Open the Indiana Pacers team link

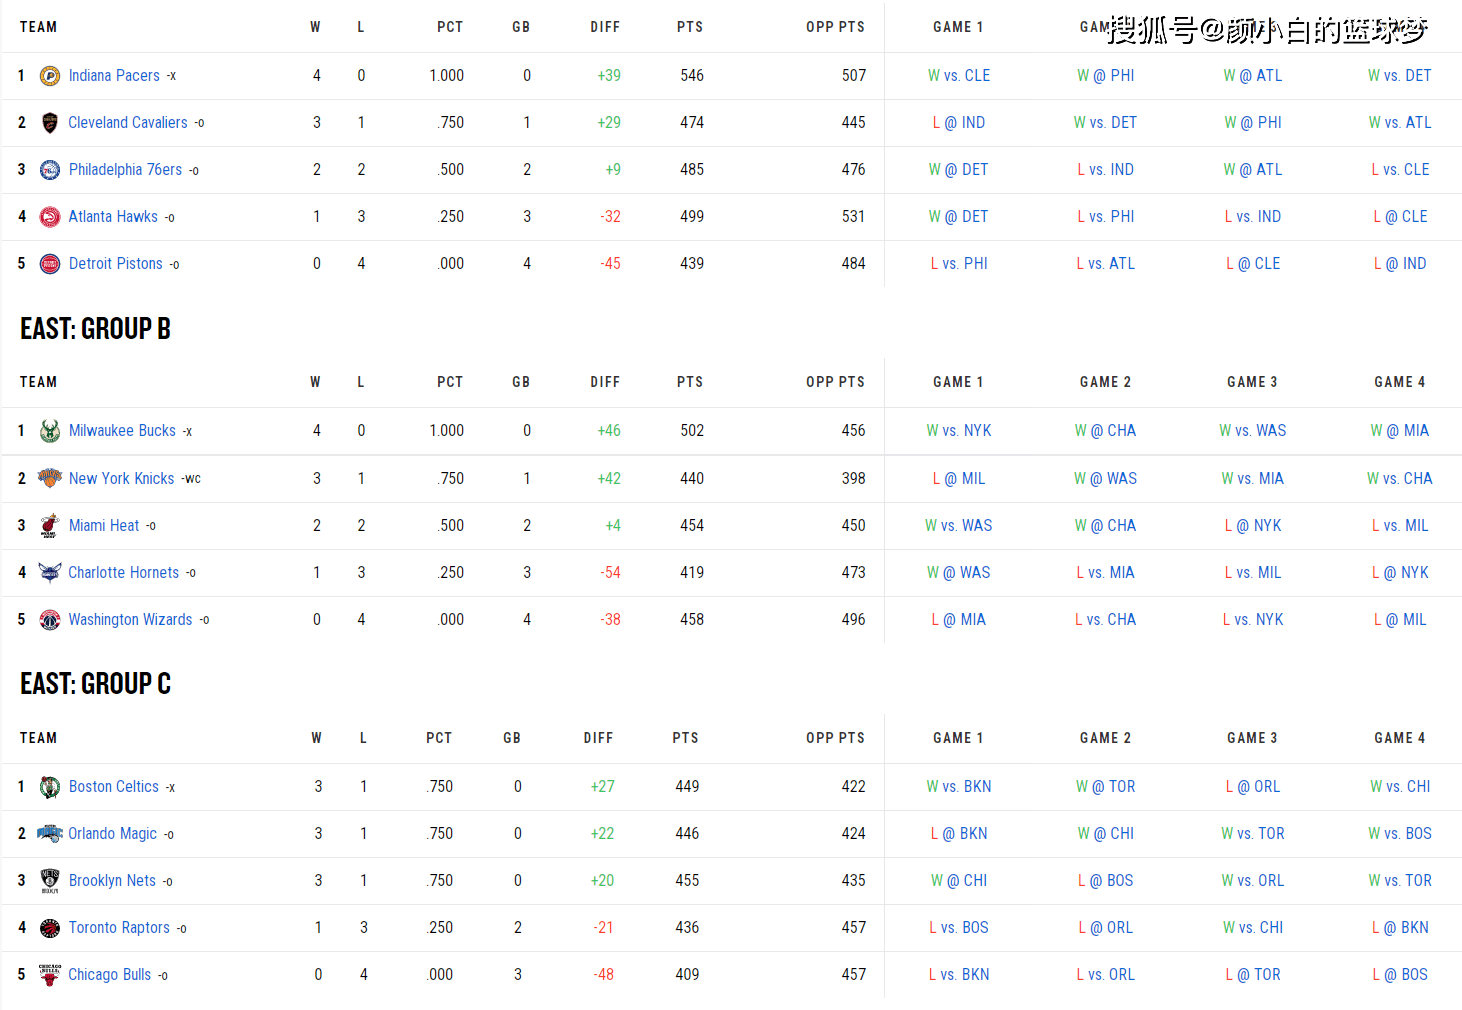click(x=114, y=76)
